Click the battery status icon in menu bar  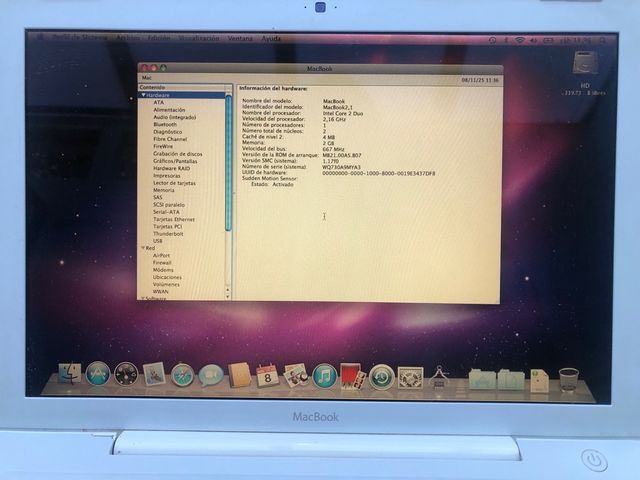(548, 40)
